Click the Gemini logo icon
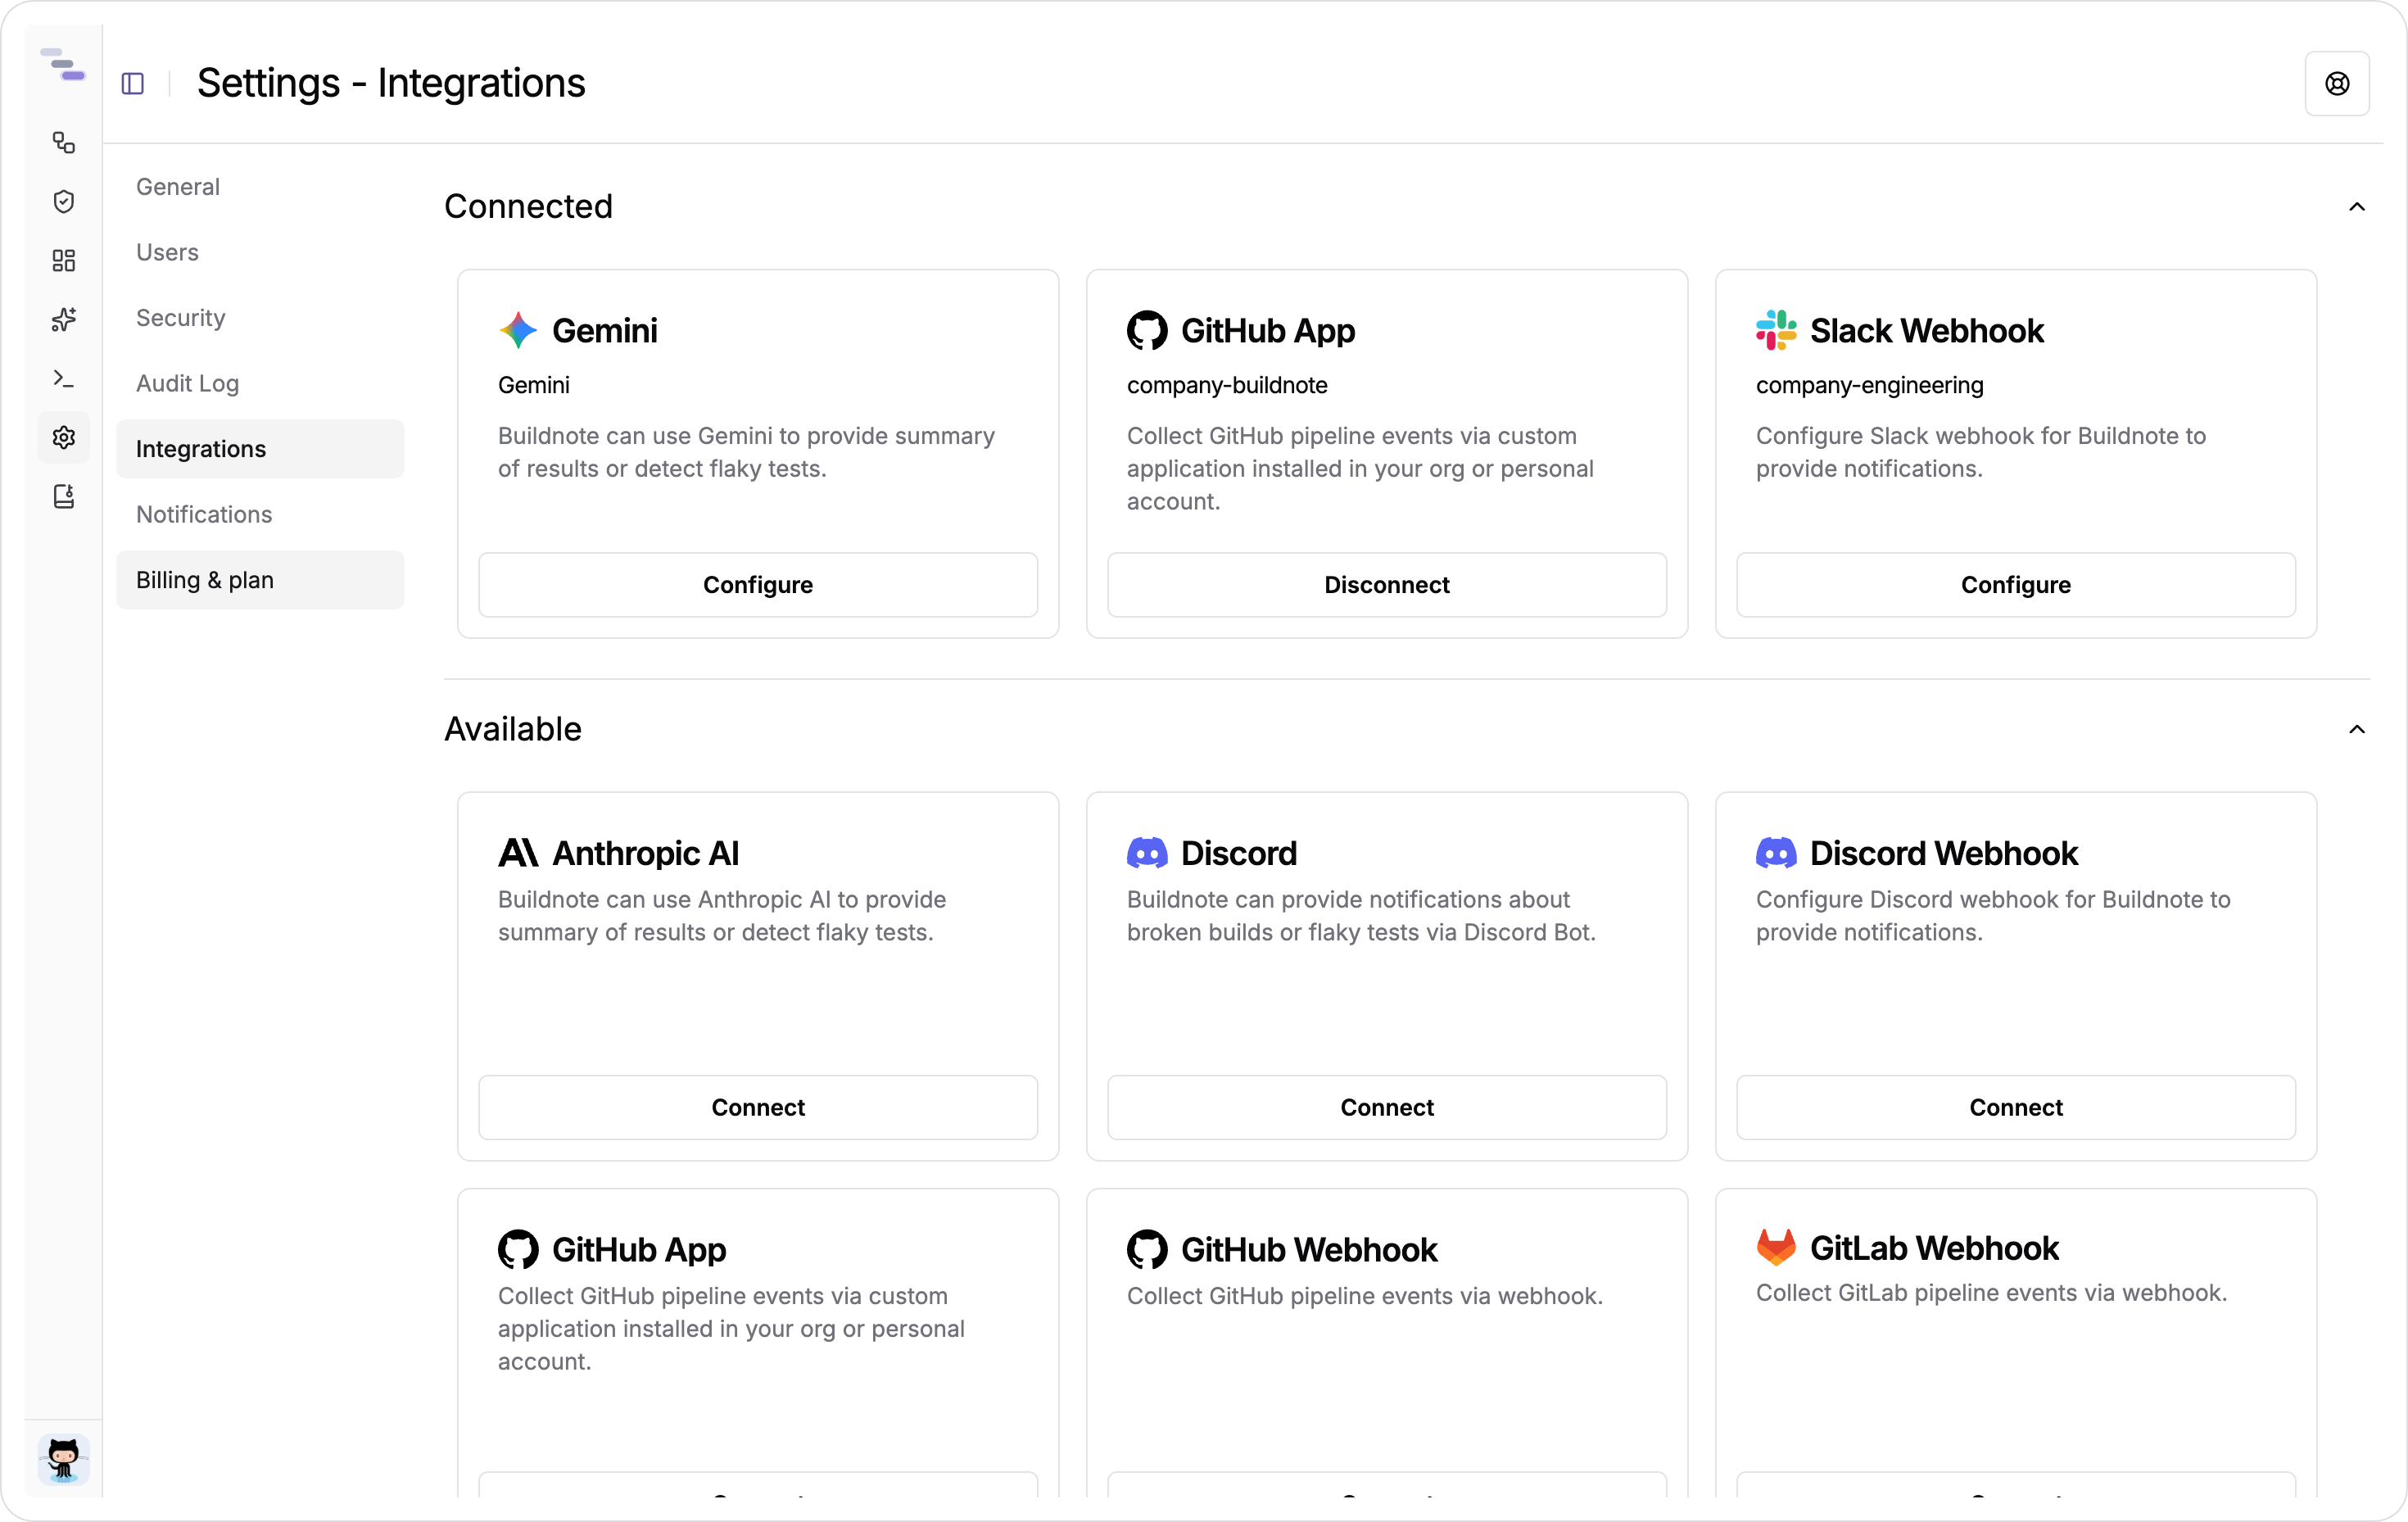2408x1522 pixels. click(518, 330)
